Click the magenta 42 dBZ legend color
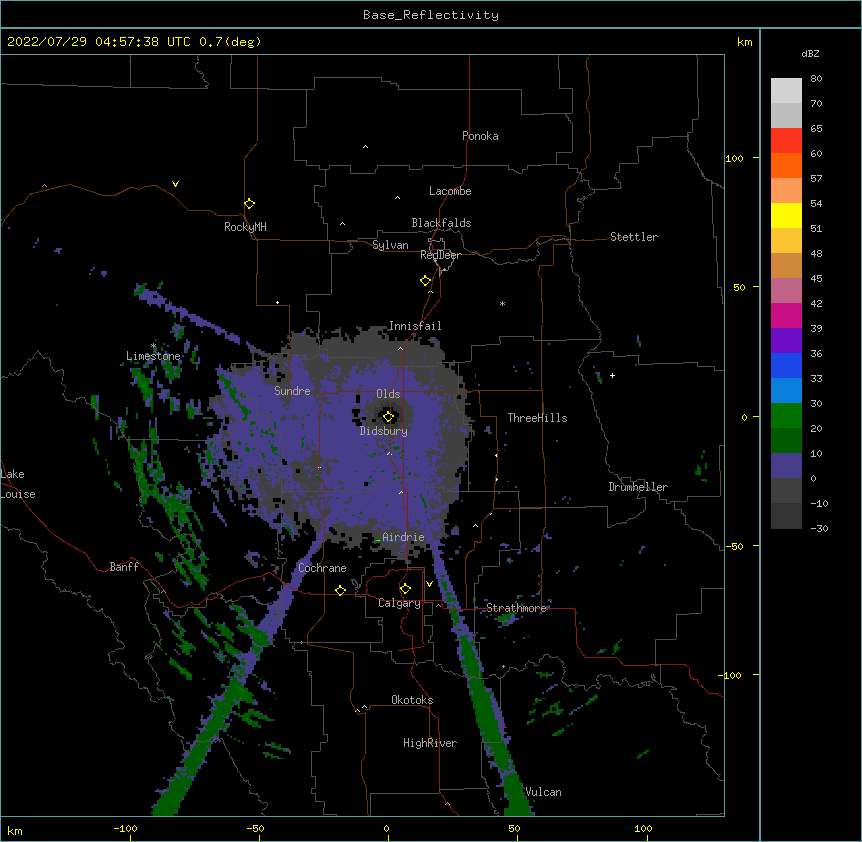The image size is (862, 842). (x=786, y=315)
